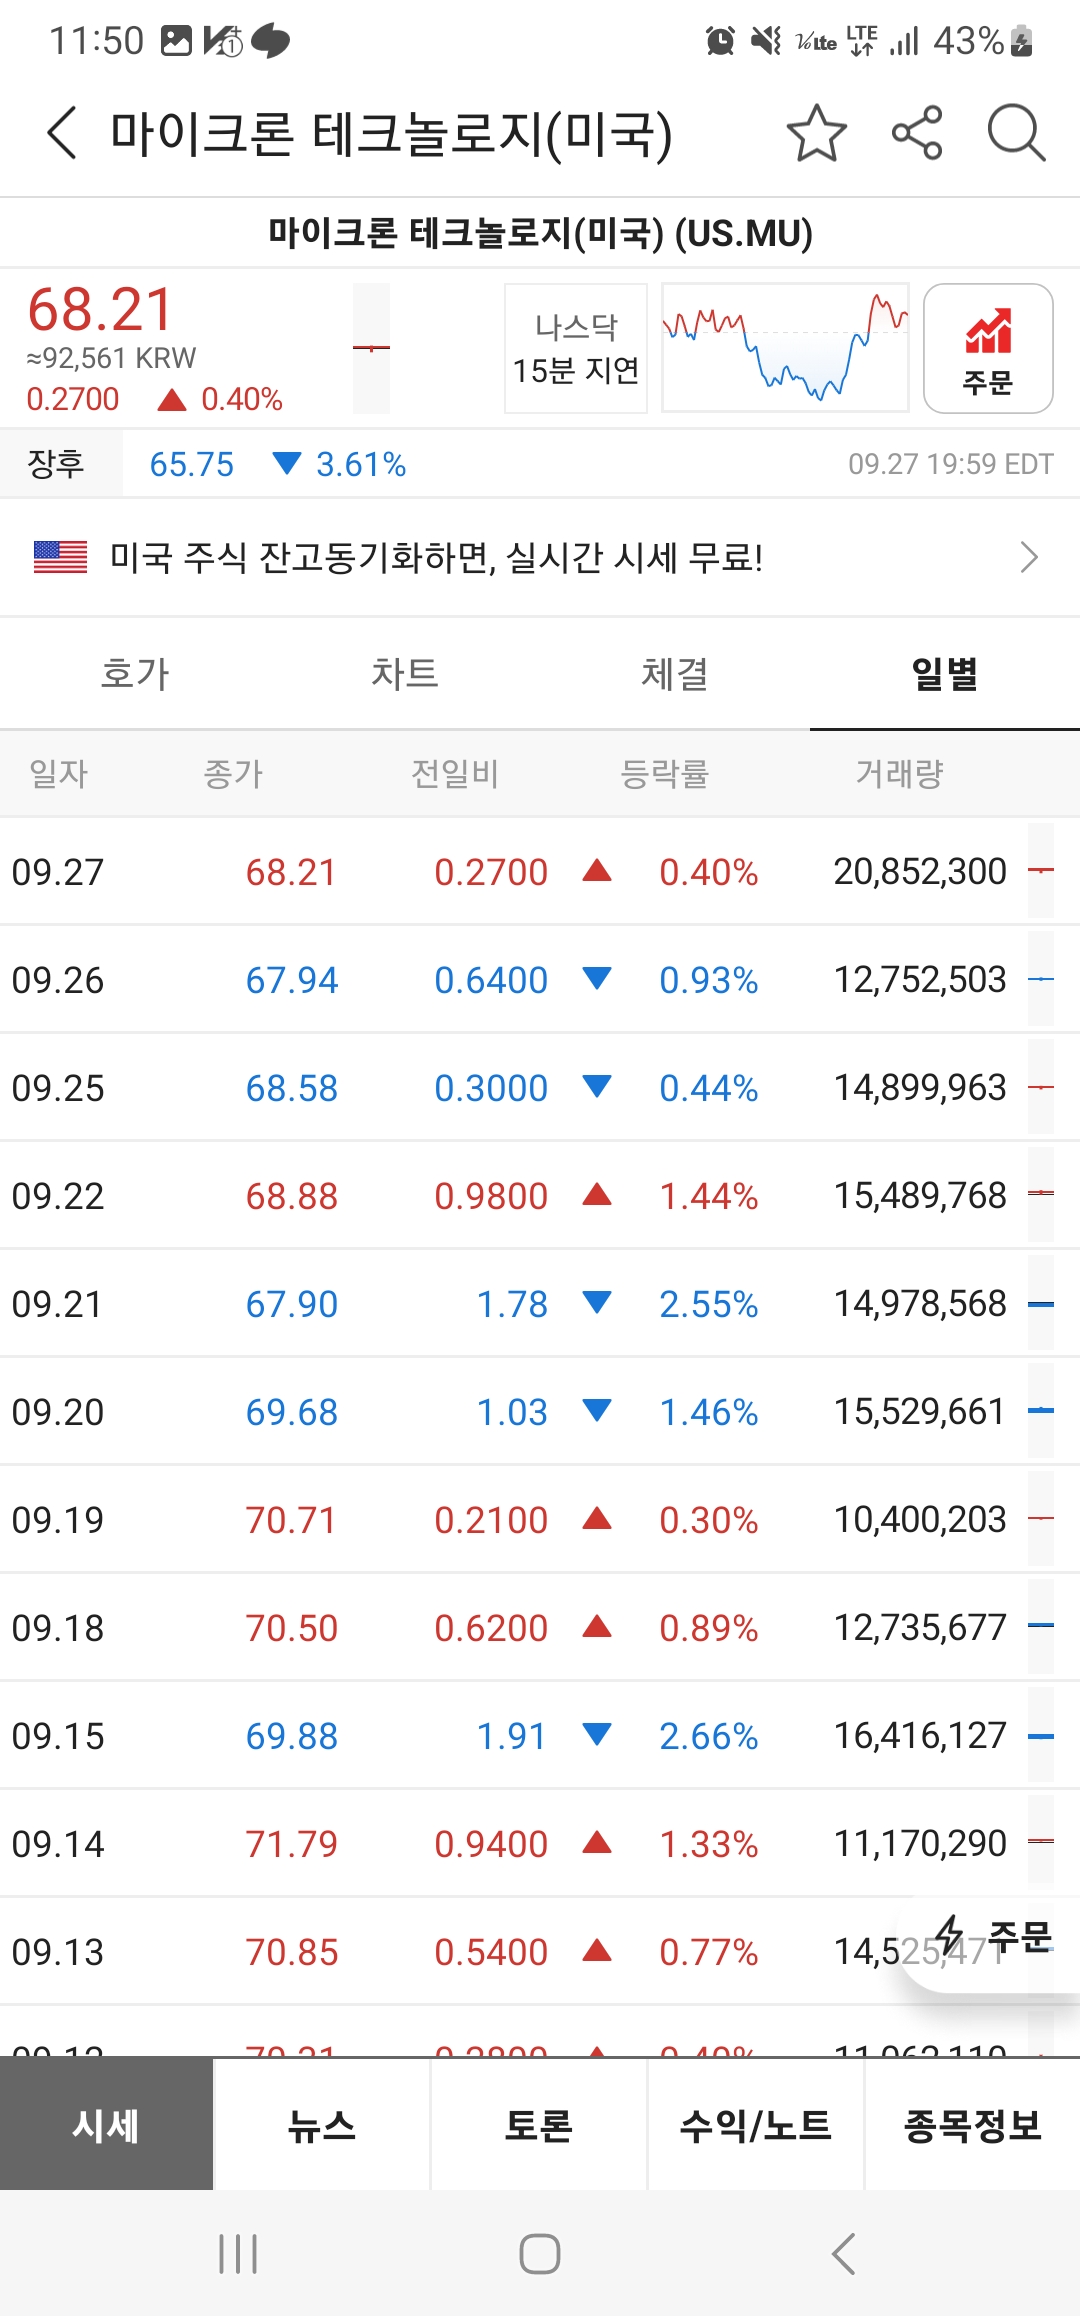Open the 시세 bottom tab
This screenshot has width=1080, height=2316.
pyautogui.click(x=106, y=2125)
